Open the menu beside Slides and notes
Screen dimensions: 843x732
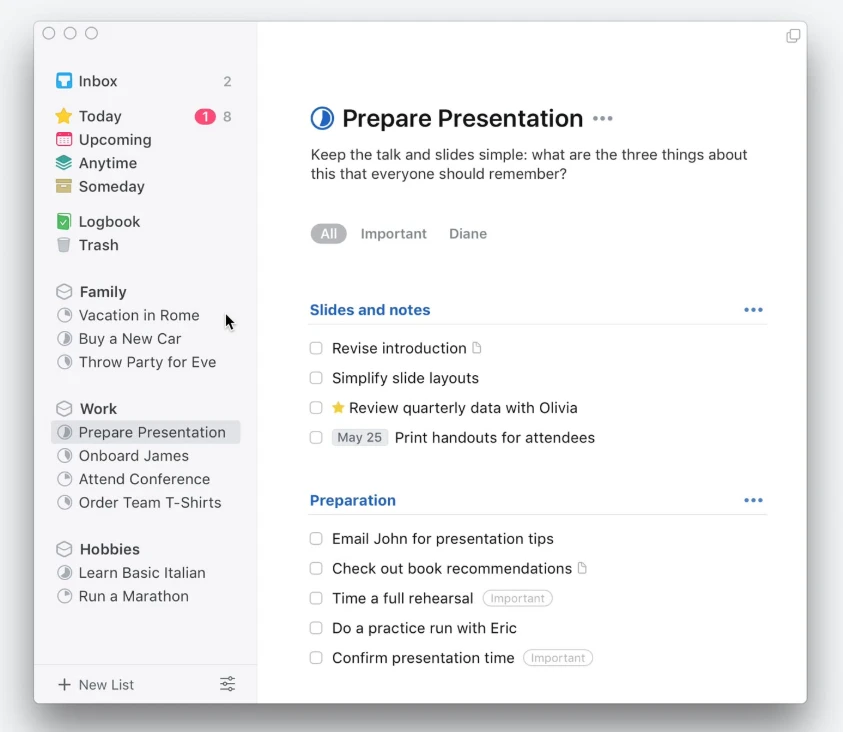753,310
